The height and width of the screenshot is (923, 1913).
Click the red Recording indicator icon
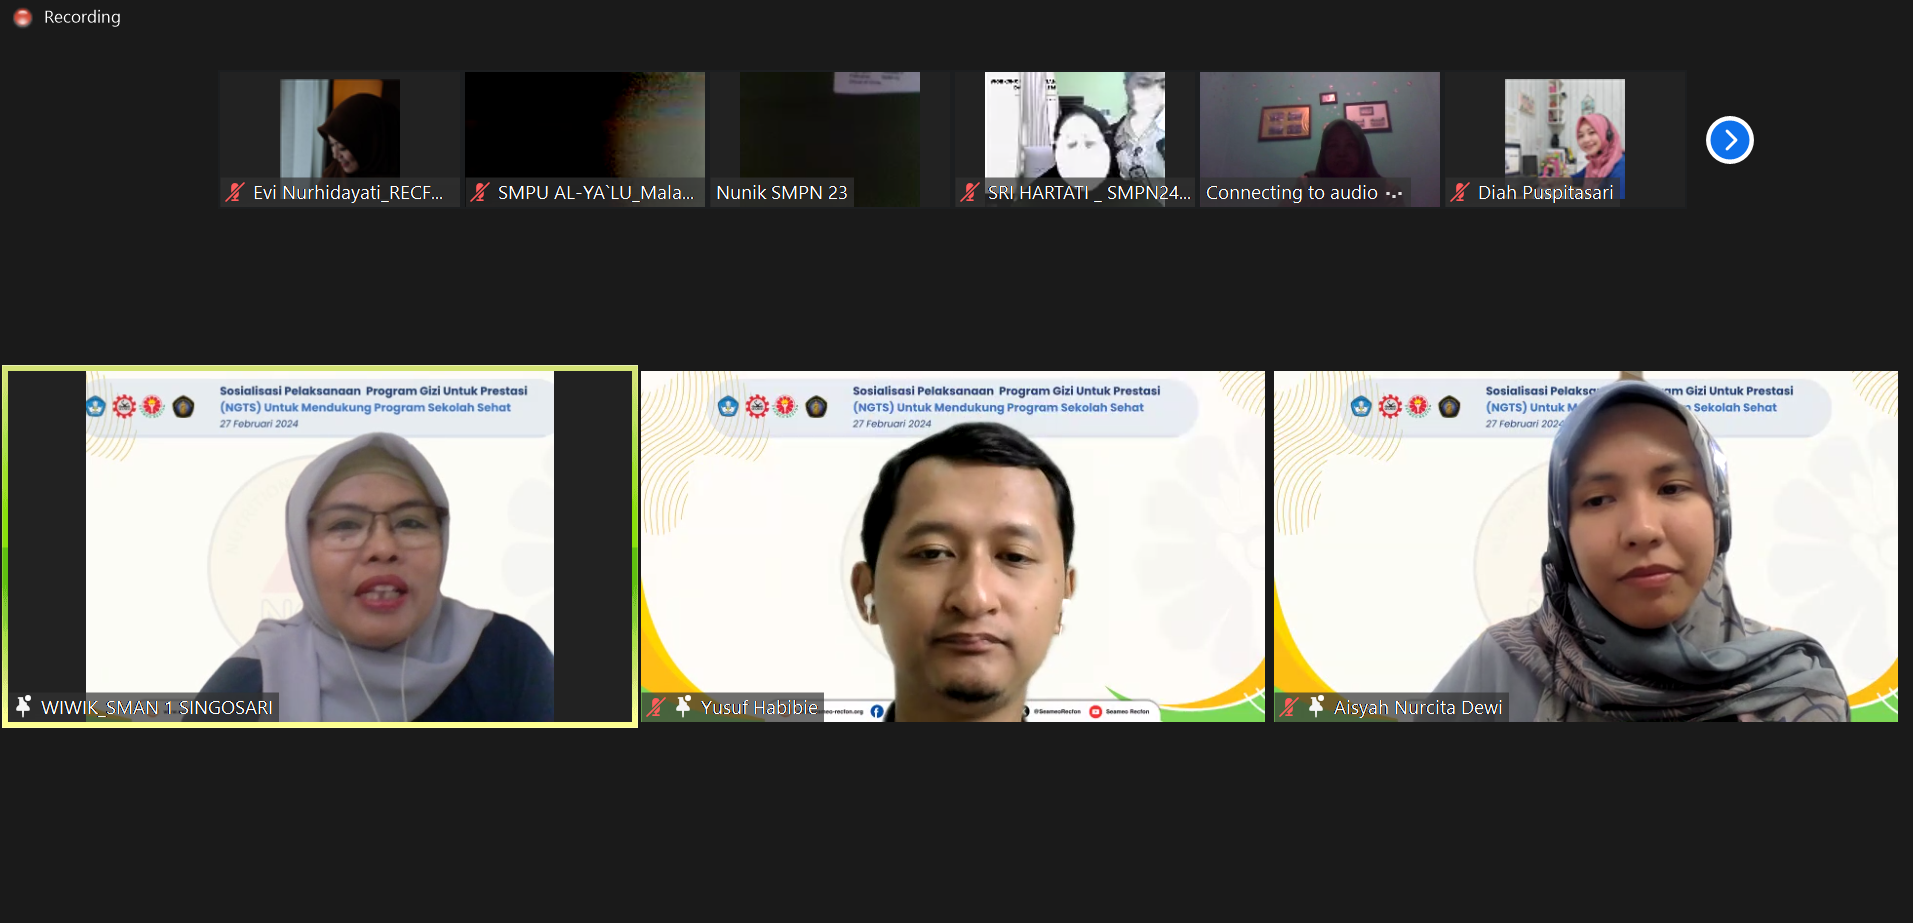click(x=23, y=18)
